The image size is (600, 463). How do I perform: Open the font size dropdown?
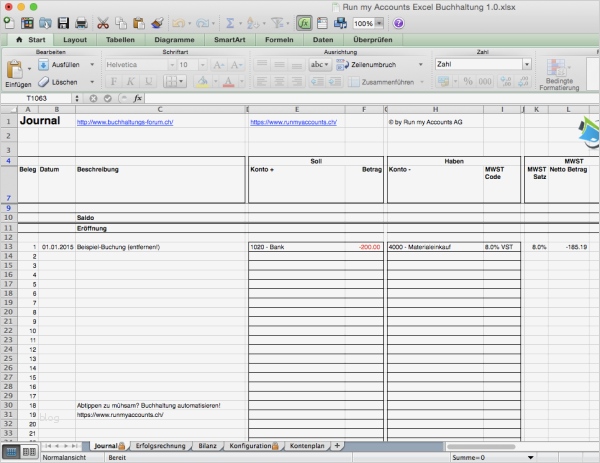coord(203,65)
